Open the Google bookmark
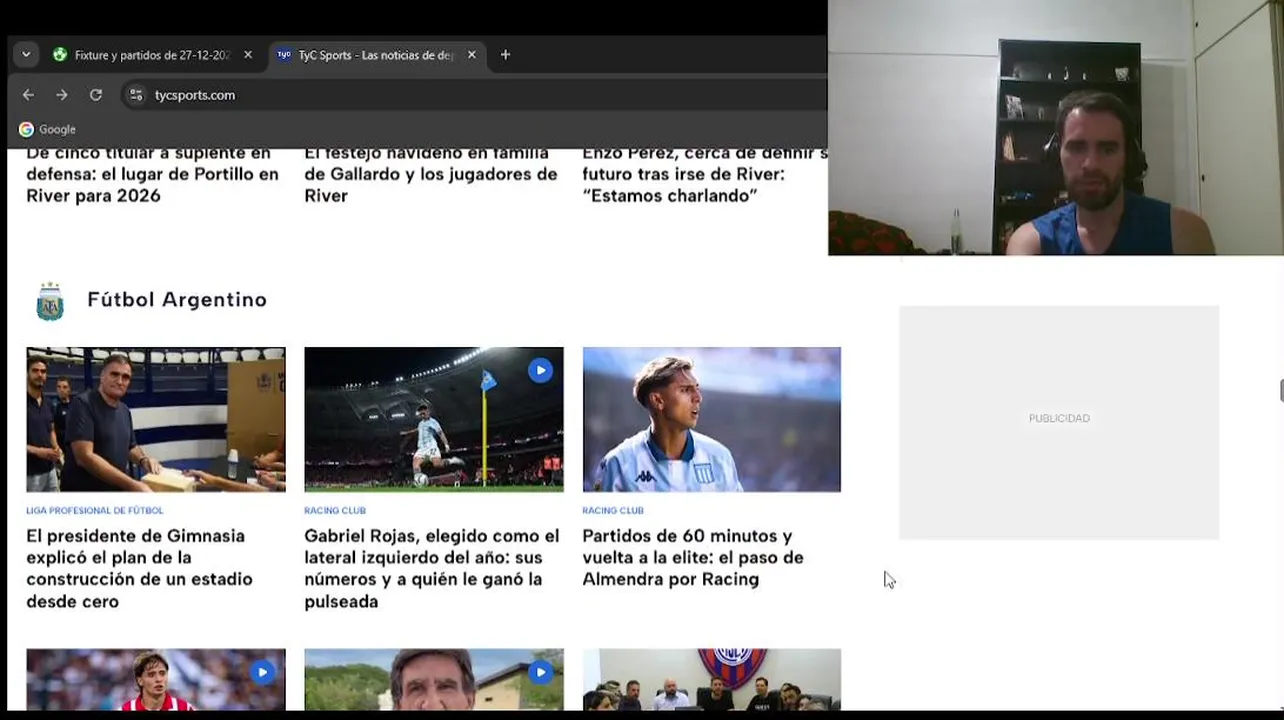Screen dimensions: 1284x720 click(x=47, y=129)
